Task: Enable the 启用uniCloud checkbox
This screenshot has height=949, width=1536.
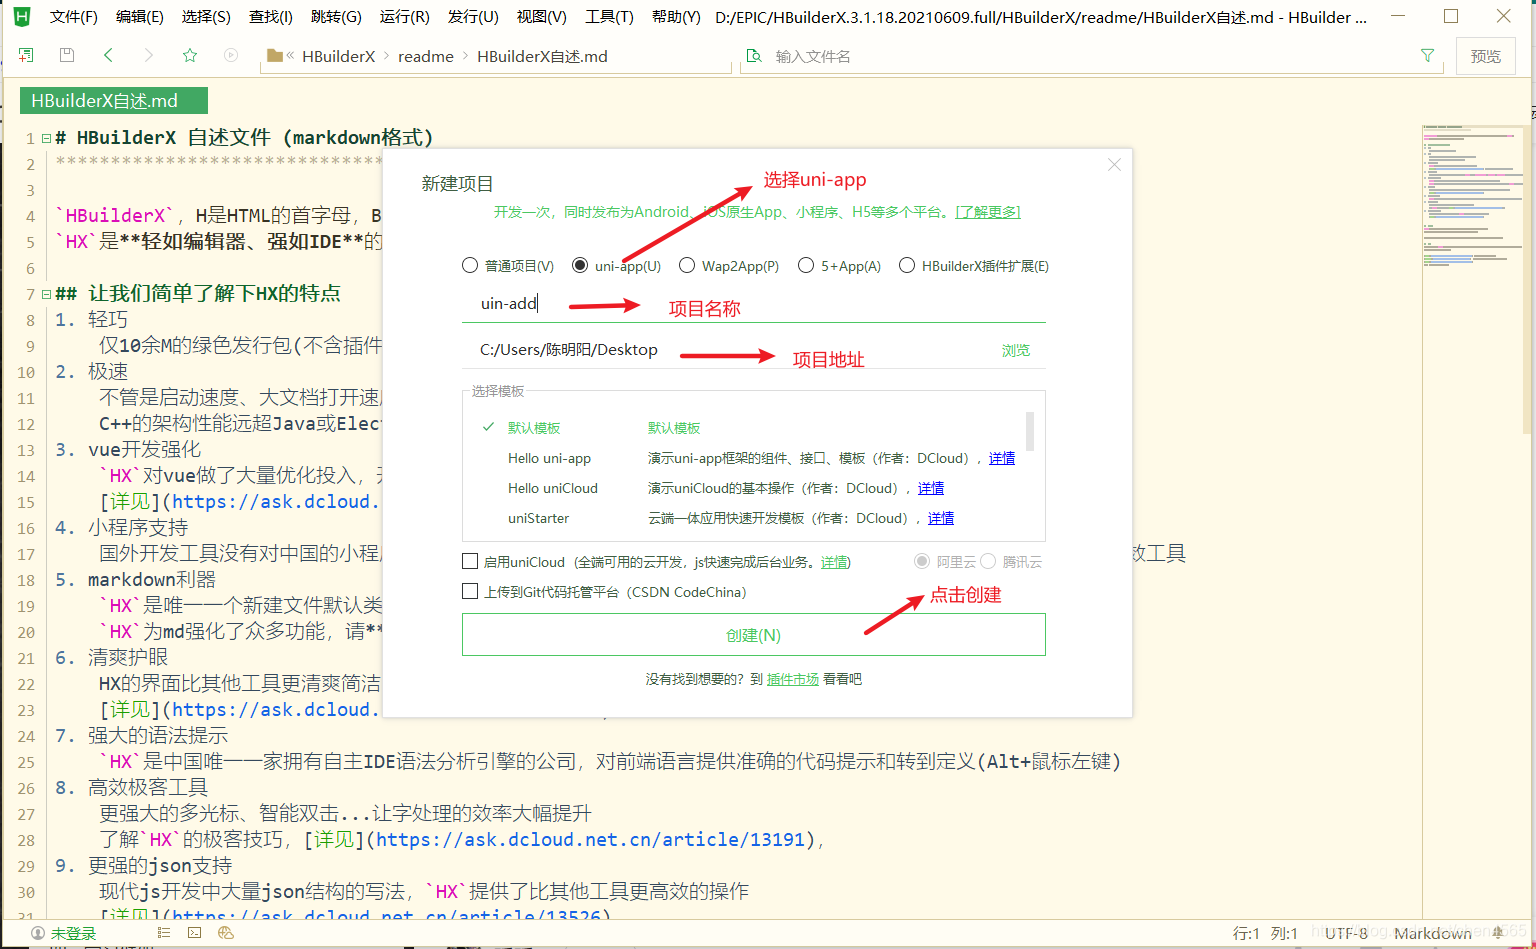Action: 470,561
